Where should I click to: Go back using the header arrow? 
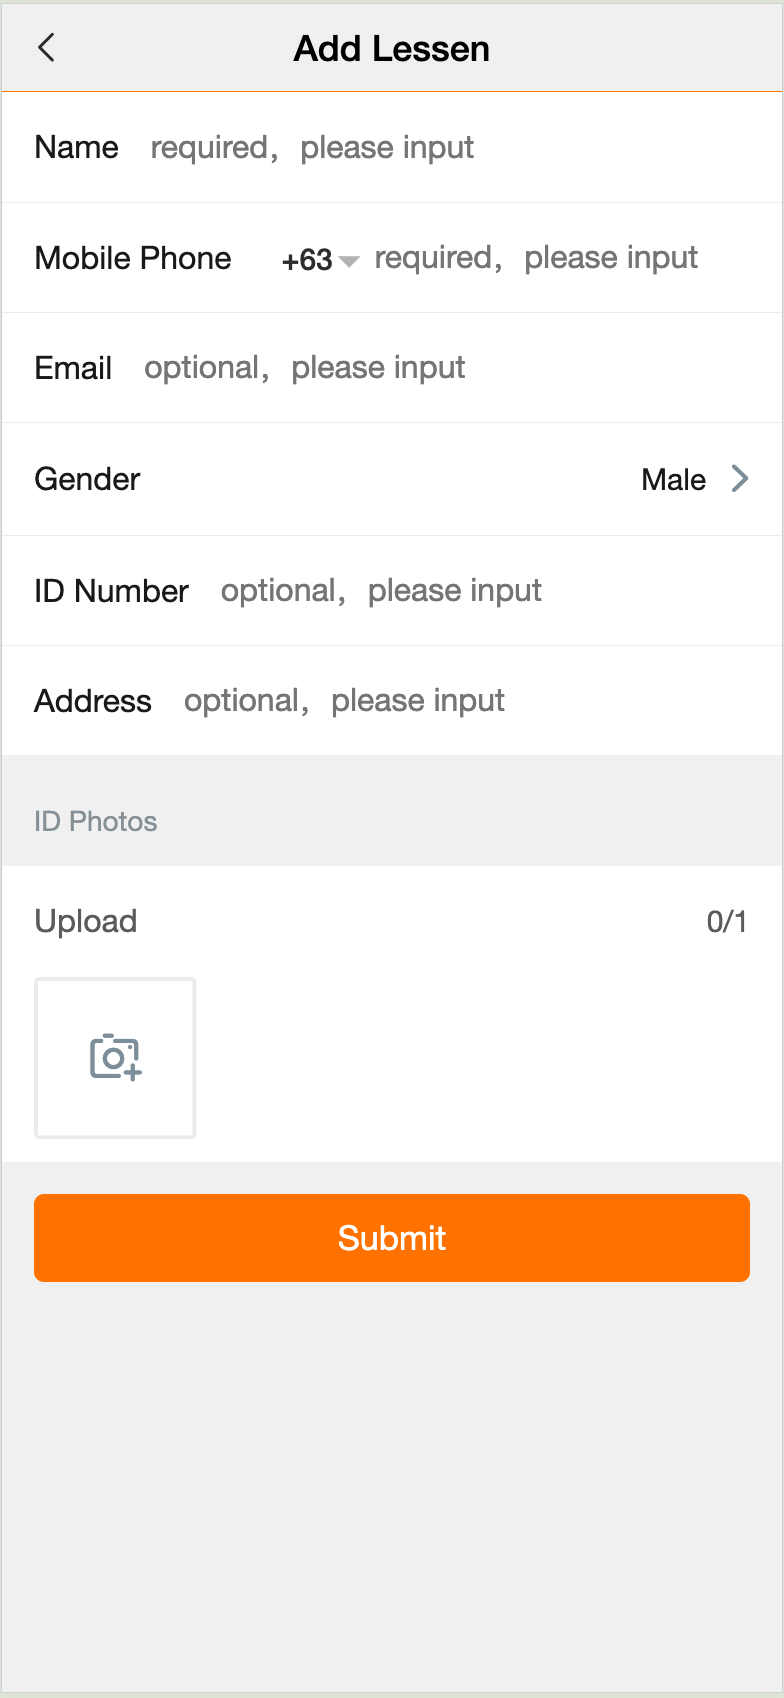(46, 47)
